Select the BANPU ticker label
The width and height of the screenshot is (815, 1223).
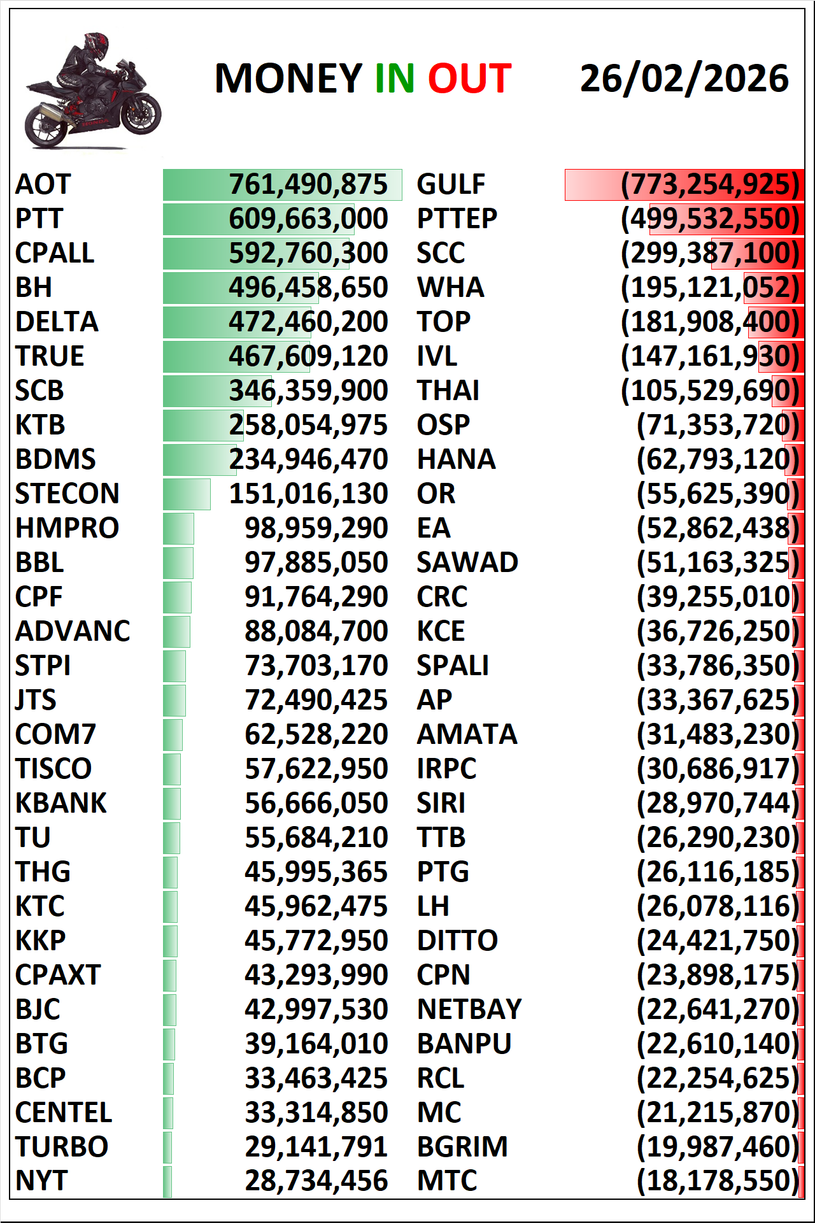tap(464, 1044)
